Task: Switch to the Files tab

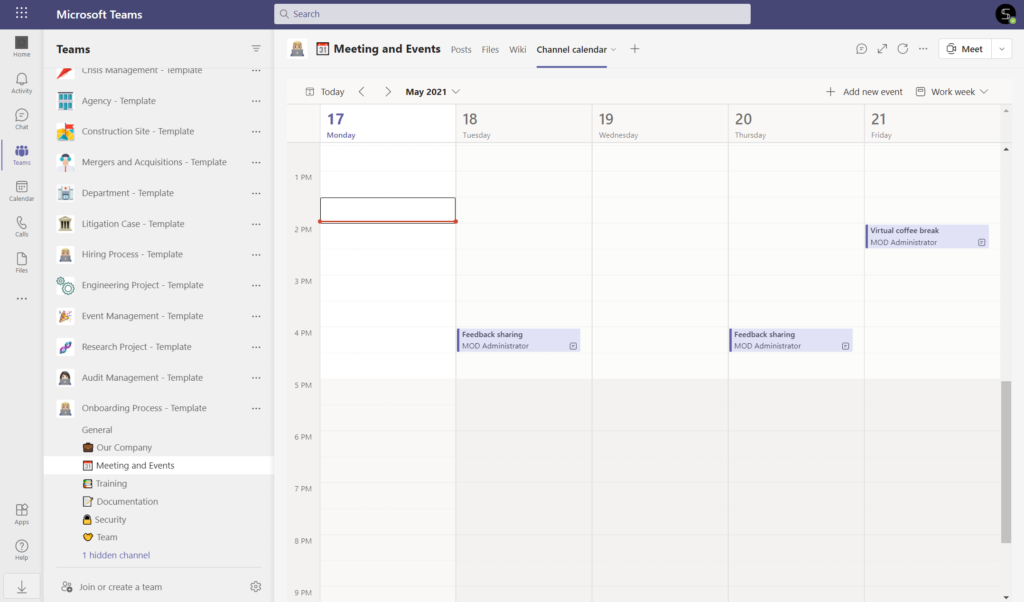Action: (x=490, y=50)
